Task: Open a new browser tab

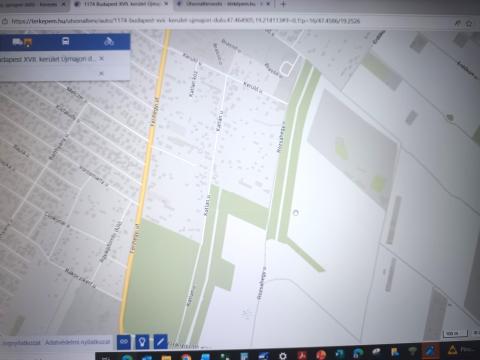Action: (283, 4)
